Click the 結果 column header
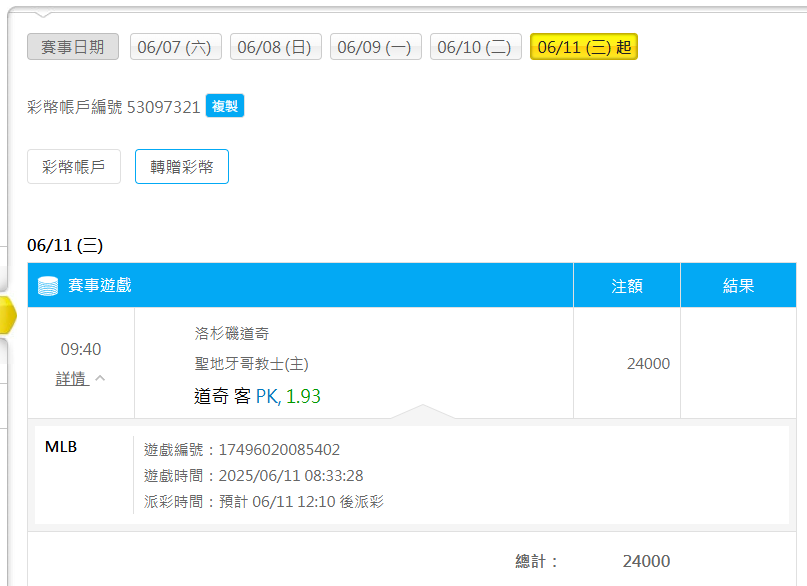This screenshot has width=807, height=586. [738, 286]
